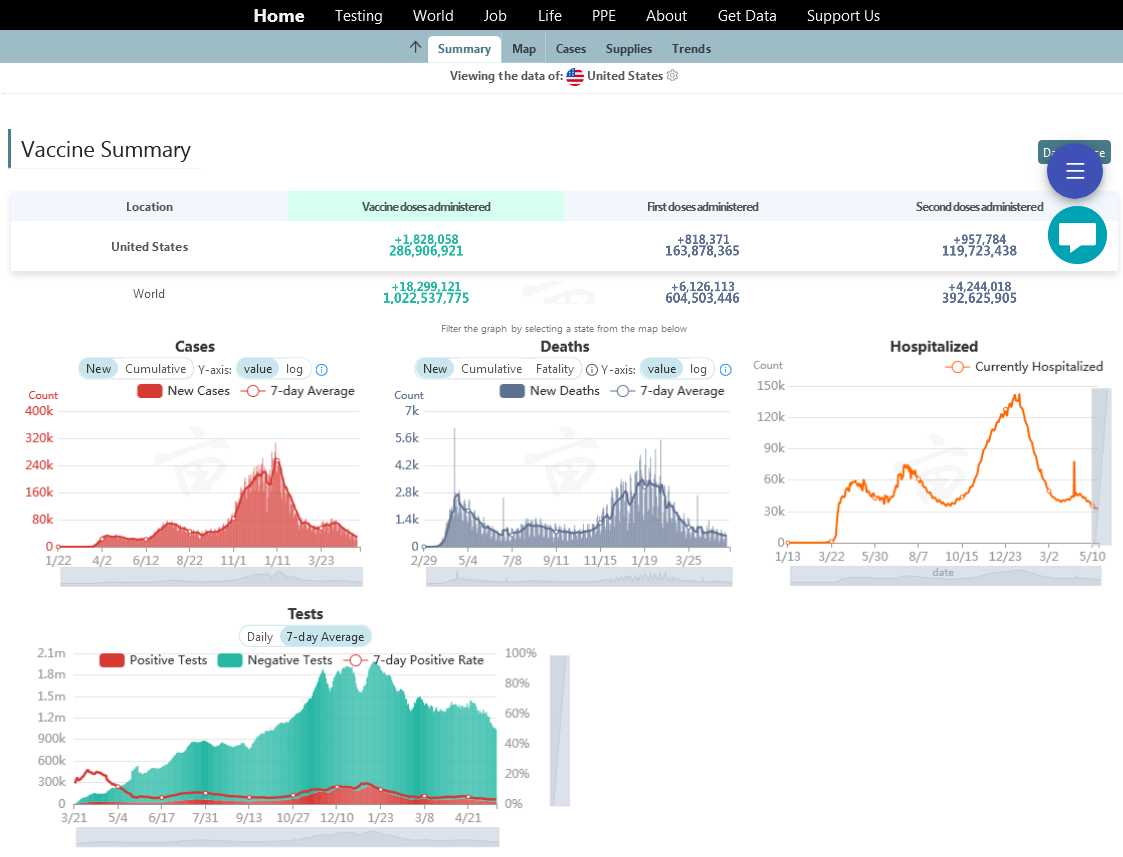Viewport: 1123px width, 857px height.
Task: Open location settings gear next to United States
Action: tap(672, 76)
